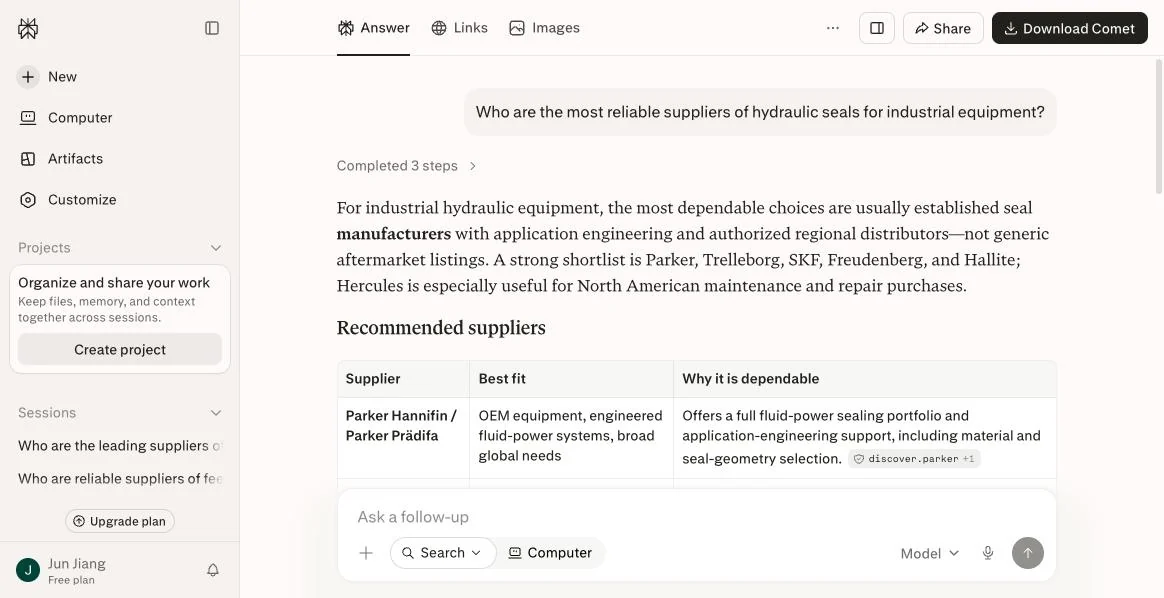Viewport: 1164px width, 598px height.
Task: Open the three-dots more options menu
Action: (833, 28)
